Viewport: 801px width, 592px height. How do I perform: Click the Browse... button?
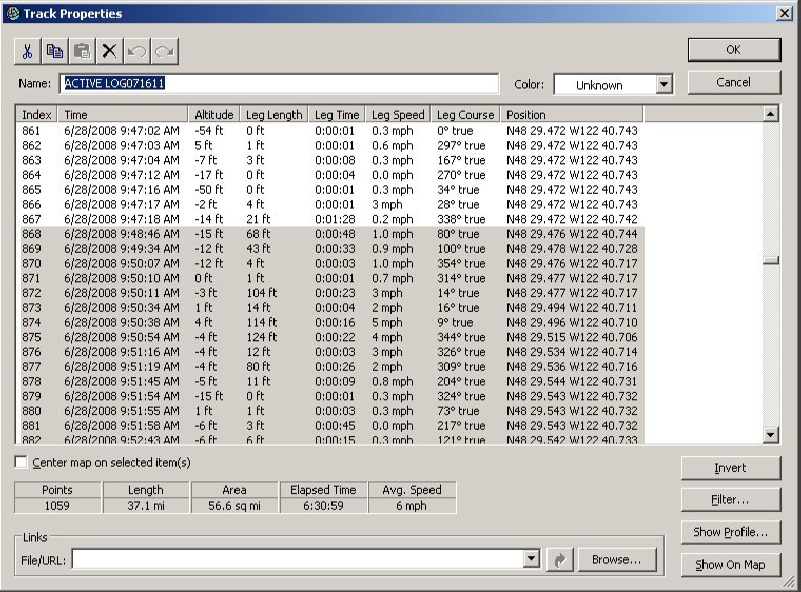coord(617,560)
